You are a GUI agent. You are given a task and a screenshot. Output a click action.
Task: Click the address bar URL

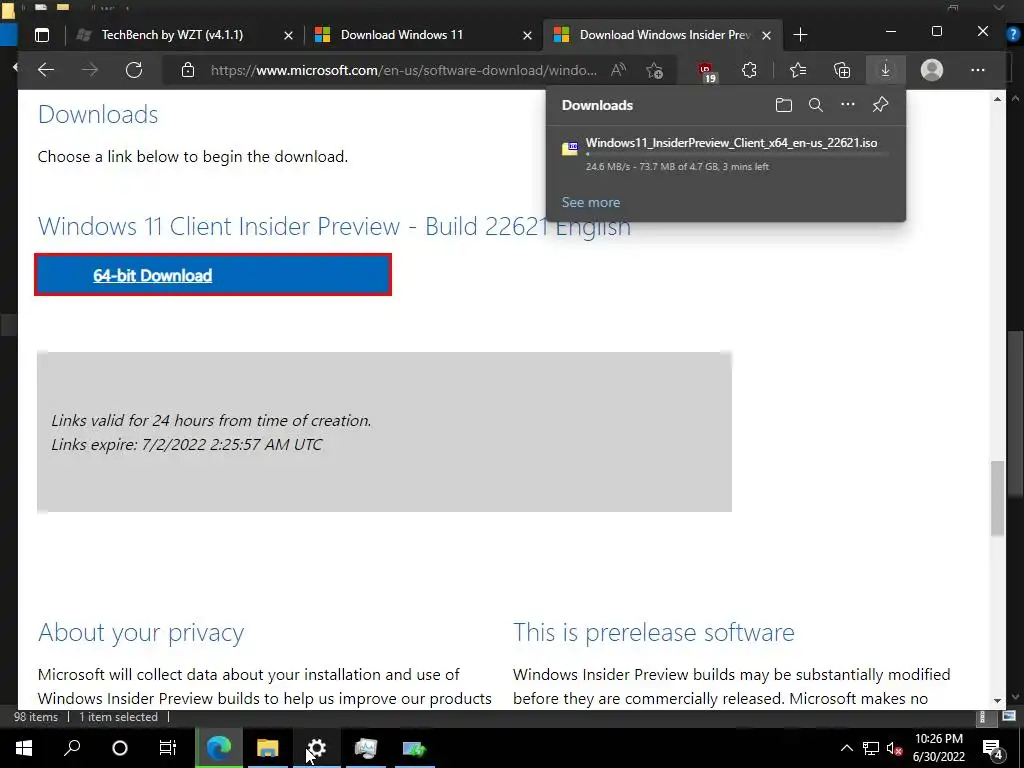pos(403,70)
